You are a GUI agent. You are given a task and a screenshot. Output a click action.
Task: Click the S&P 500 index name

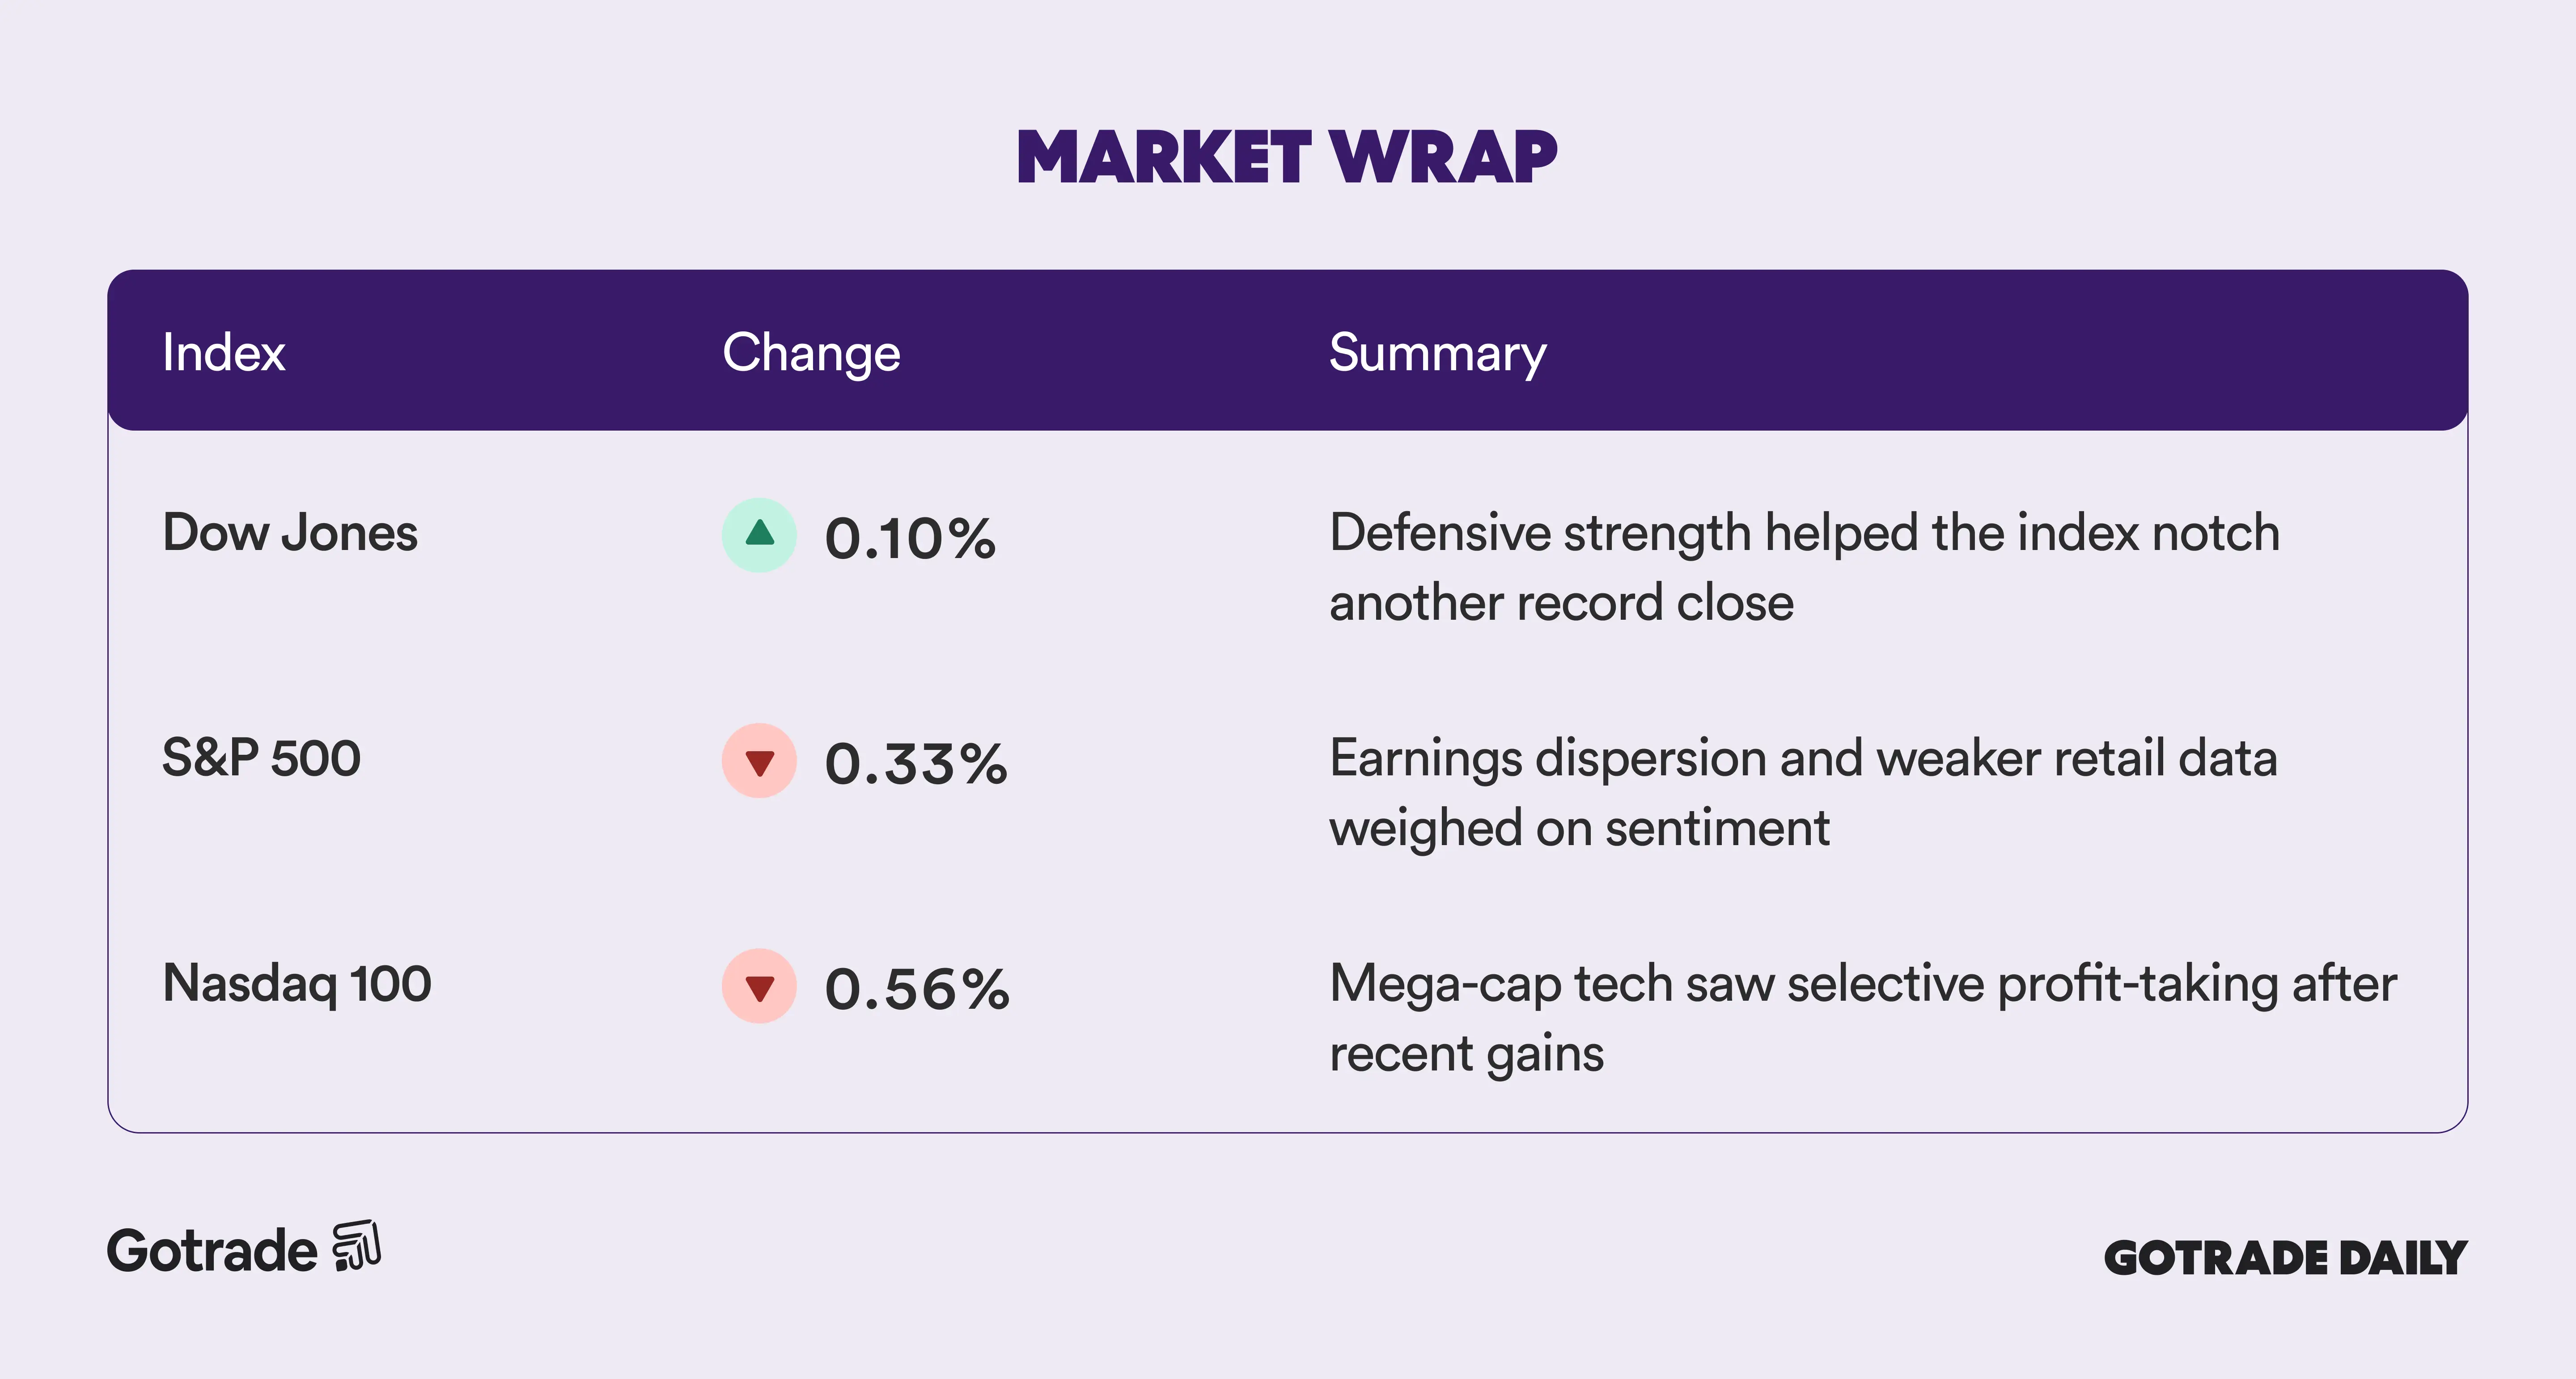[261, 758]
